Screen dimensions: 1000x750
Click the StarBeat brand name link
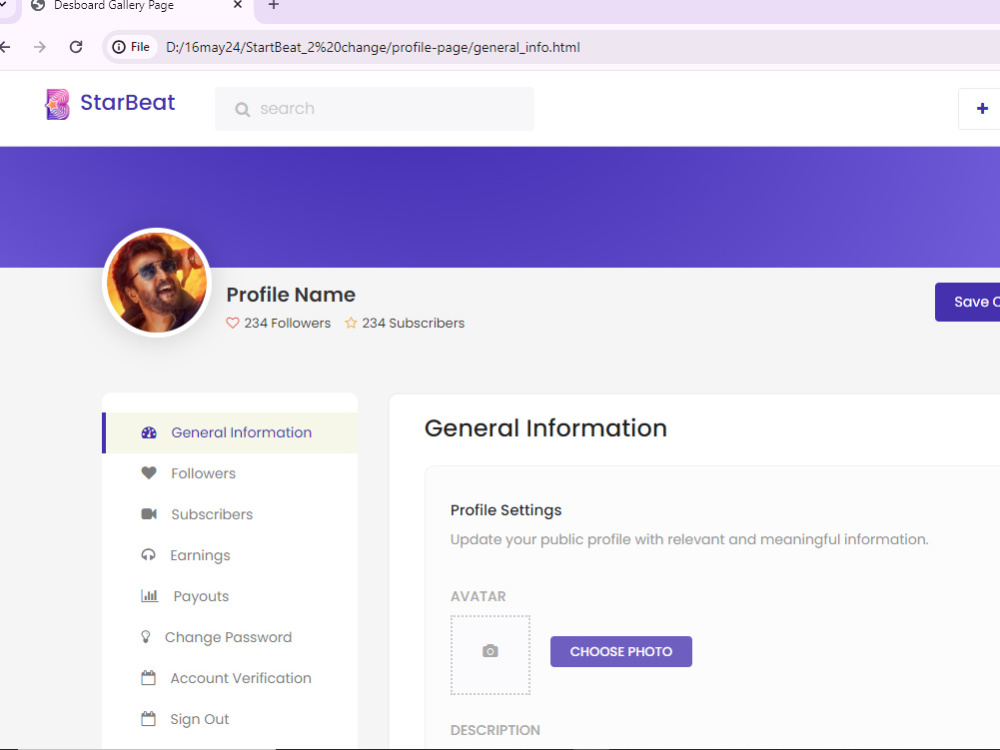pos(128,103)
